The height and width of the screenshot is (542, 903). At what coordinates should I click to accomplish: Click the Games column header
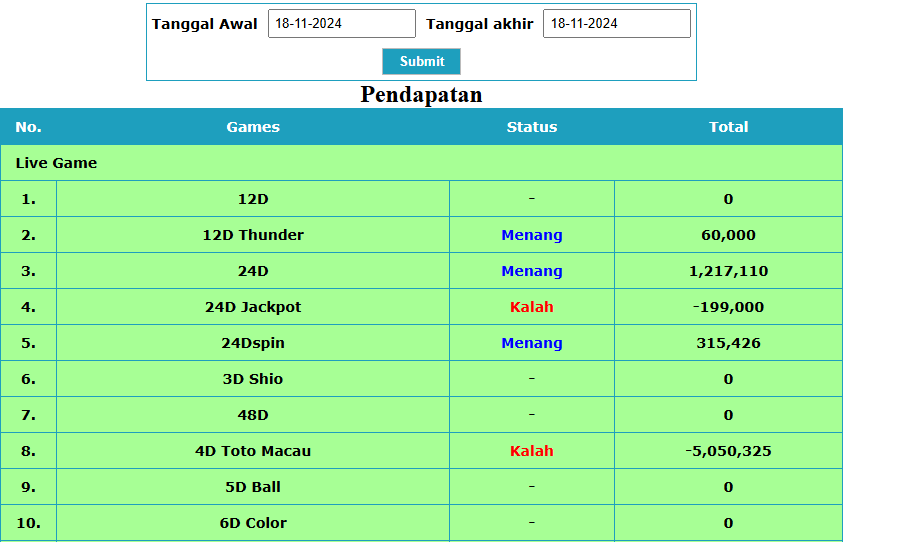tap(253, 127)
